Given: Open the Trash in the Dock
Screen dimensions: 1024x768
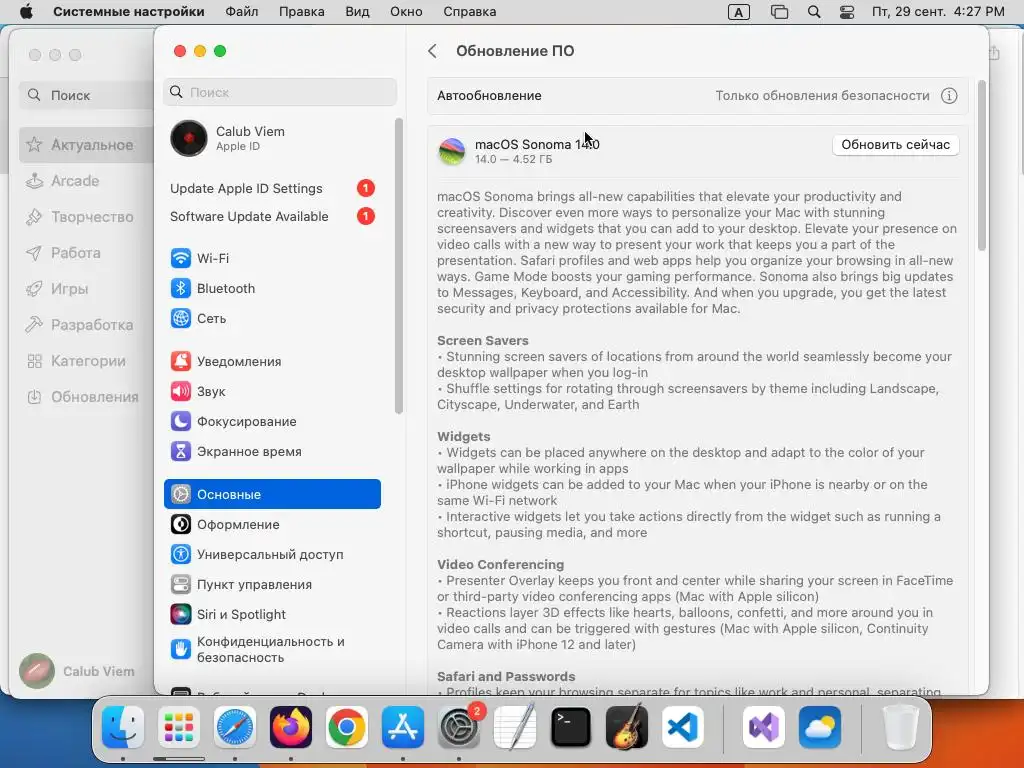Looking at the screenshot, I should (x=901, y=727).
